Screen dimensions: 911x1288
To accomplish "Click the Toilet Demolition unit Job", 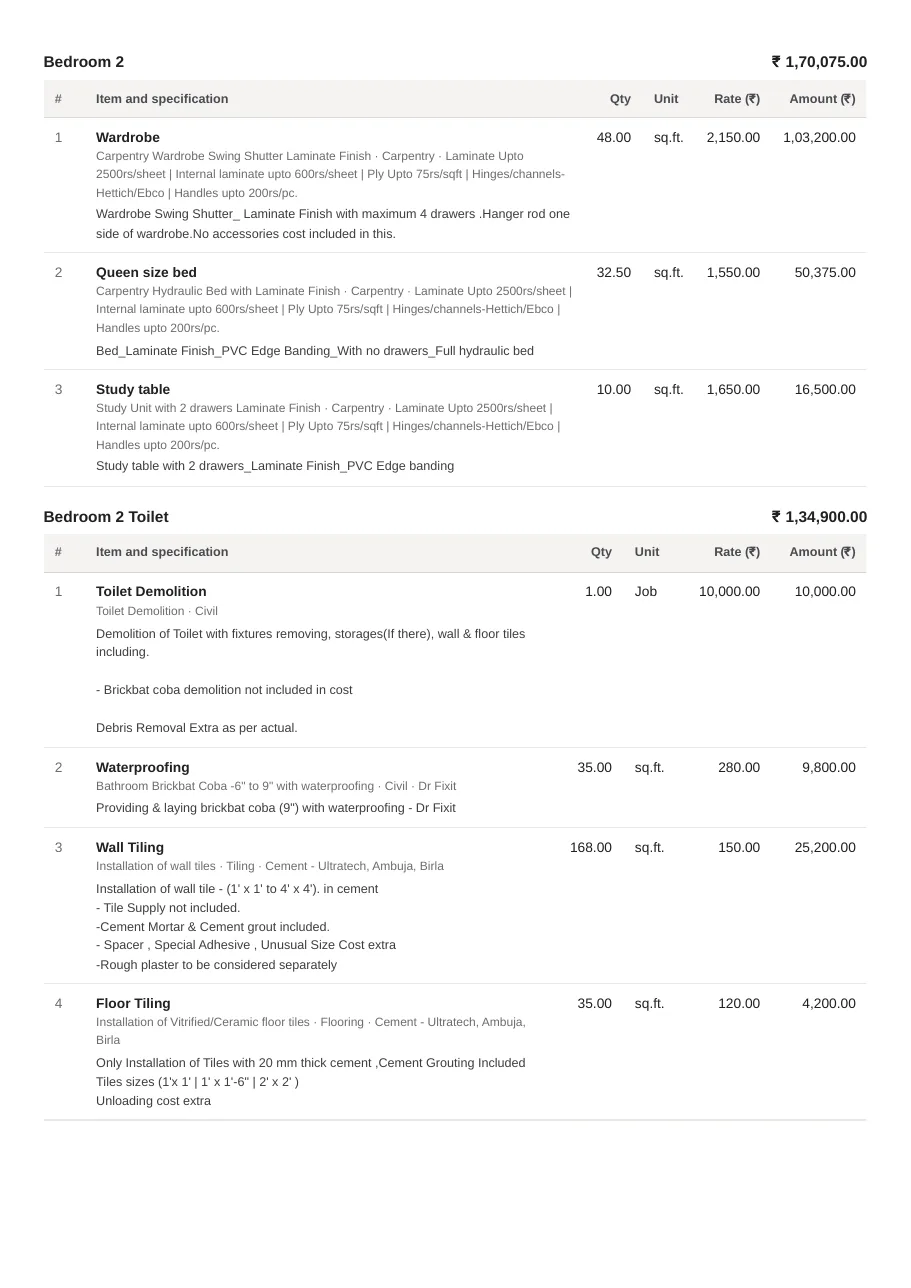I will pyautogui.click(x=646, y=591).
